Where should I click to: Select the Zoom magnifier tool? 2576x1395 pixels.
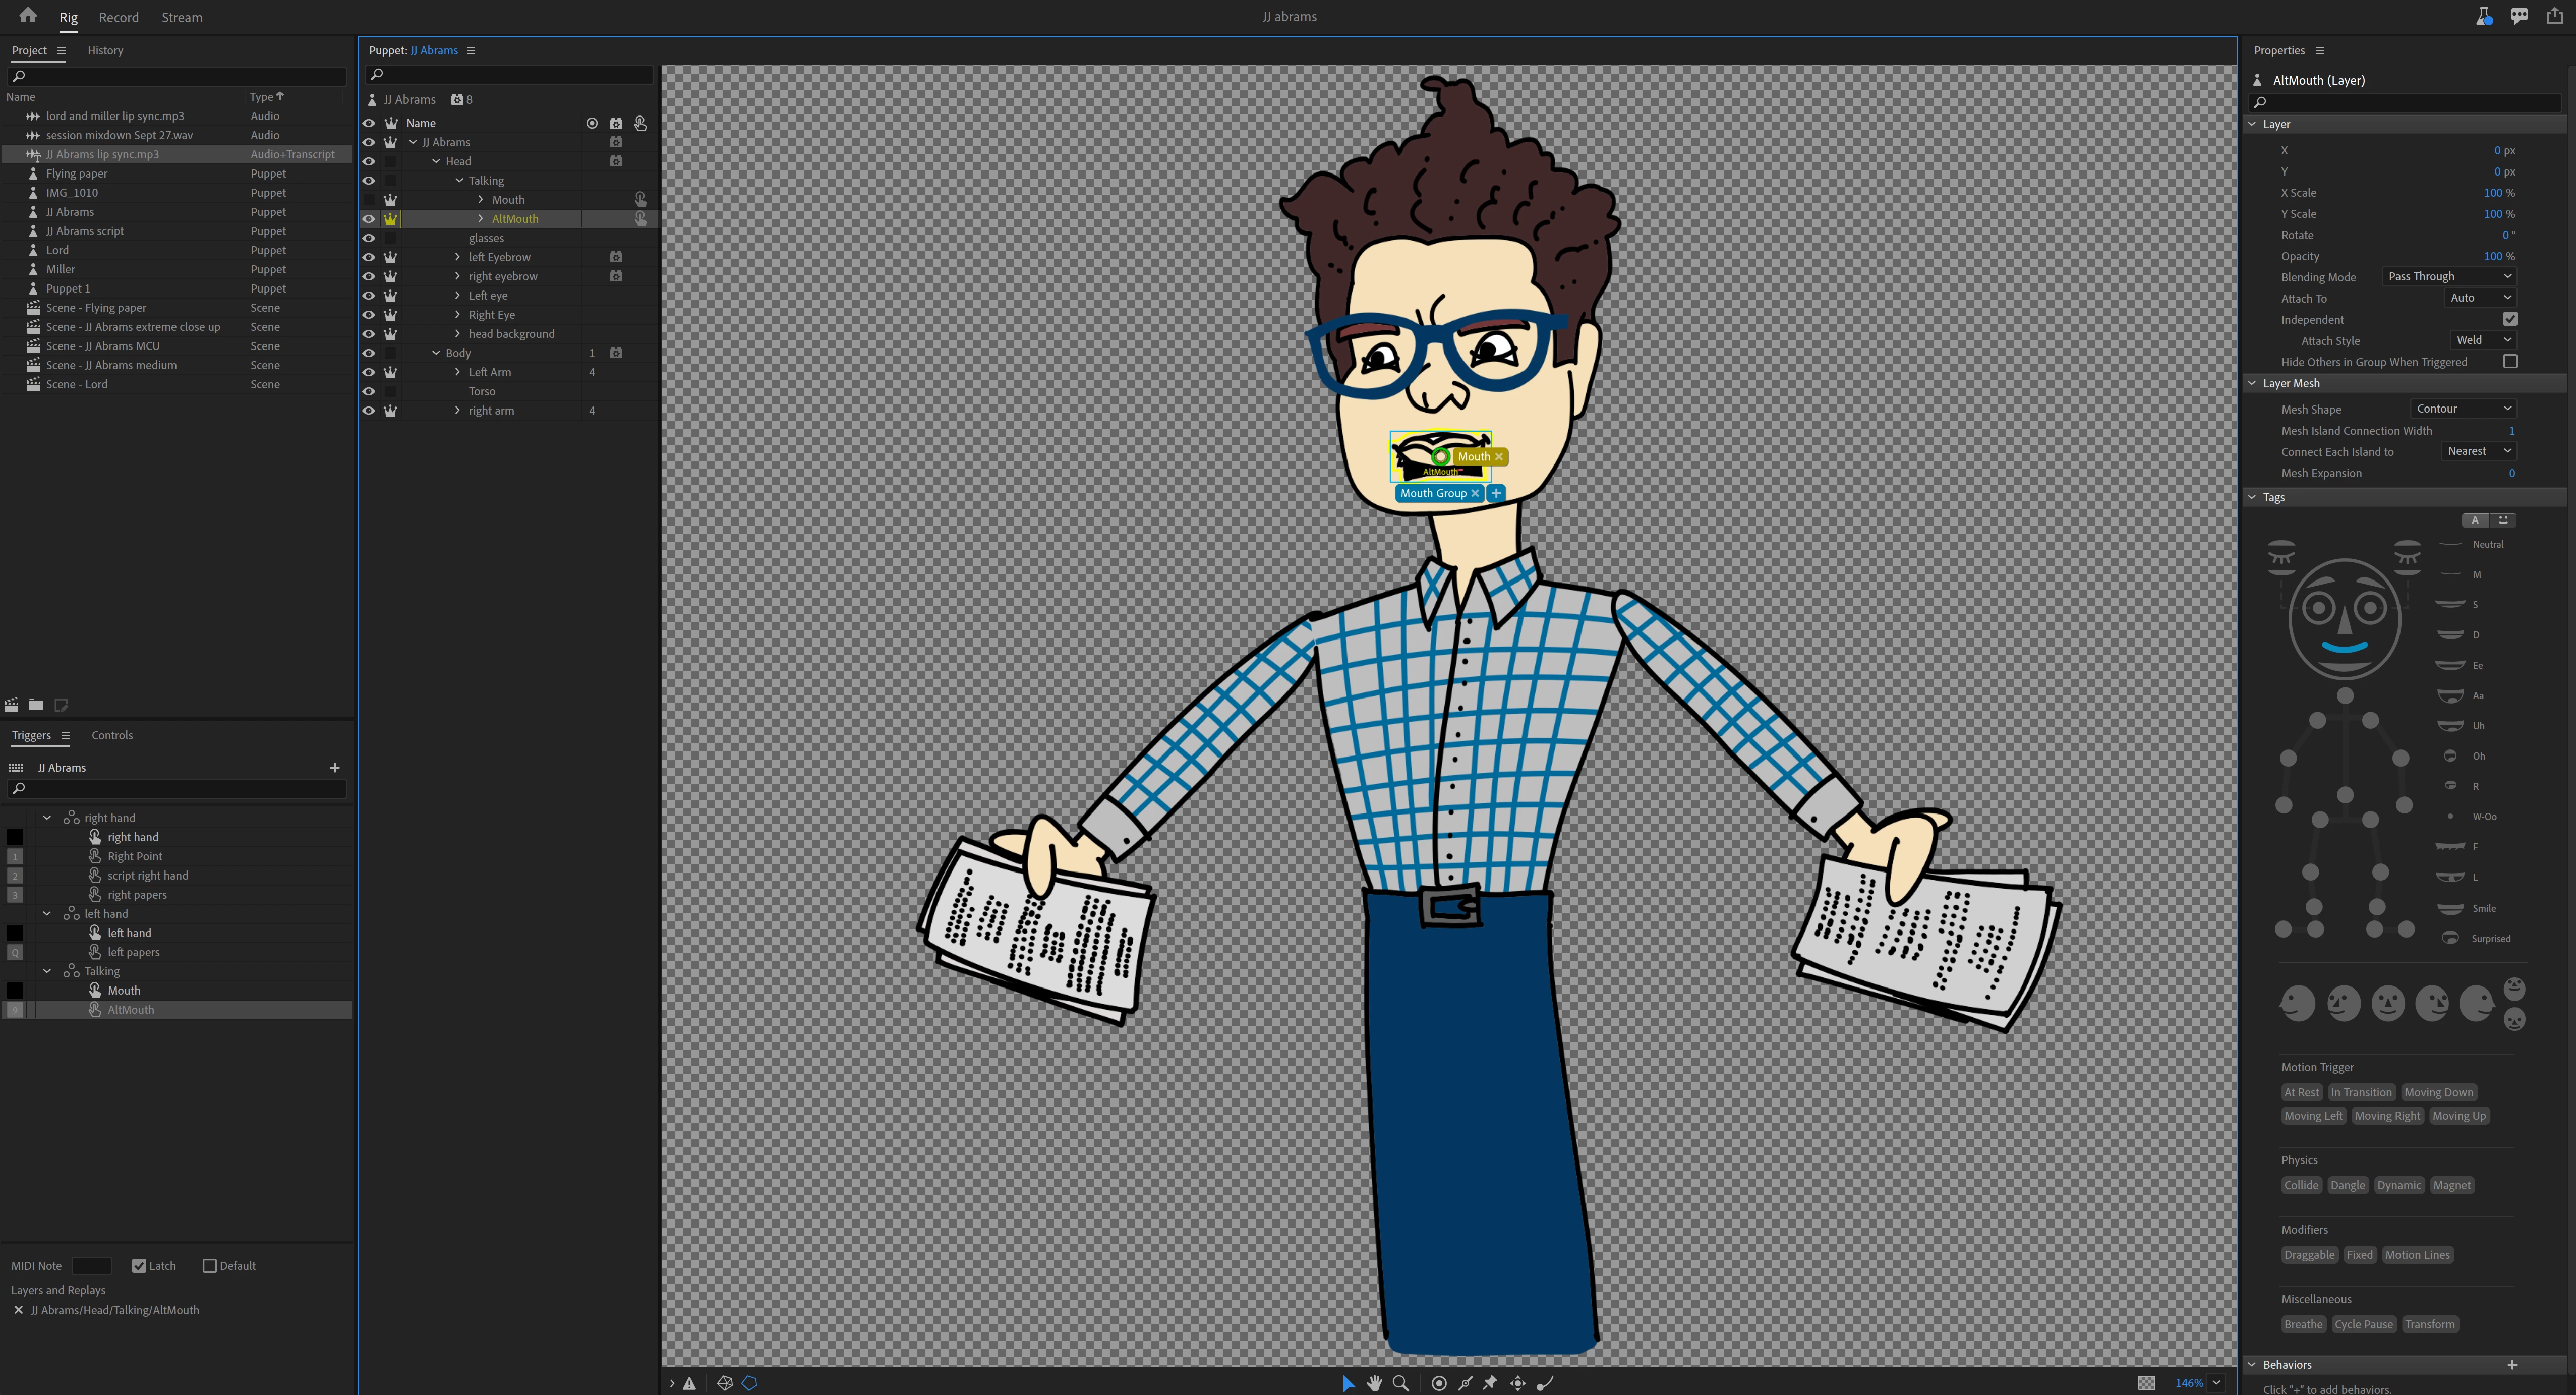pyautogui.click(x=1401, y=1383)
